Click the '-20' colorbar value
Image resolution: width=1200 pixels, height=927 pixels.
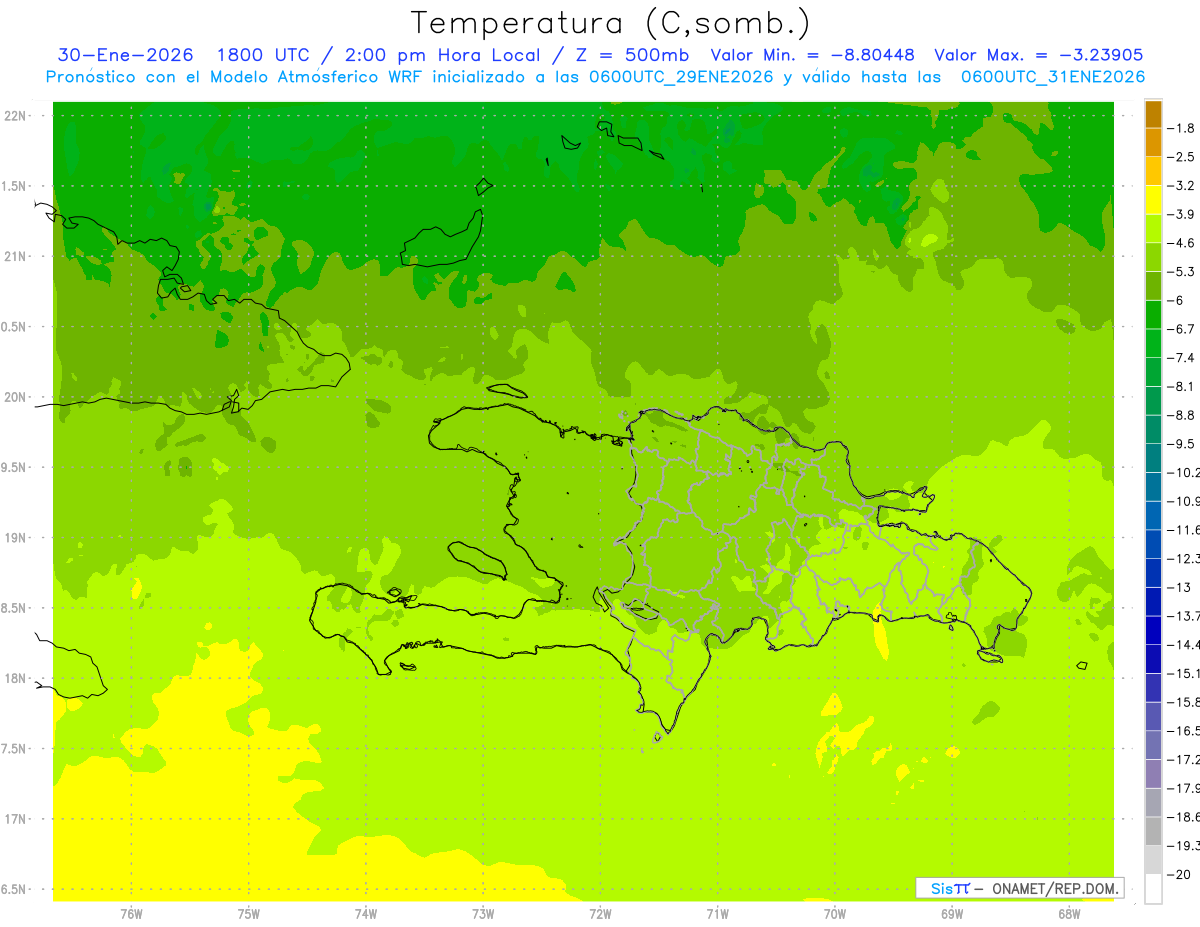1178,874
